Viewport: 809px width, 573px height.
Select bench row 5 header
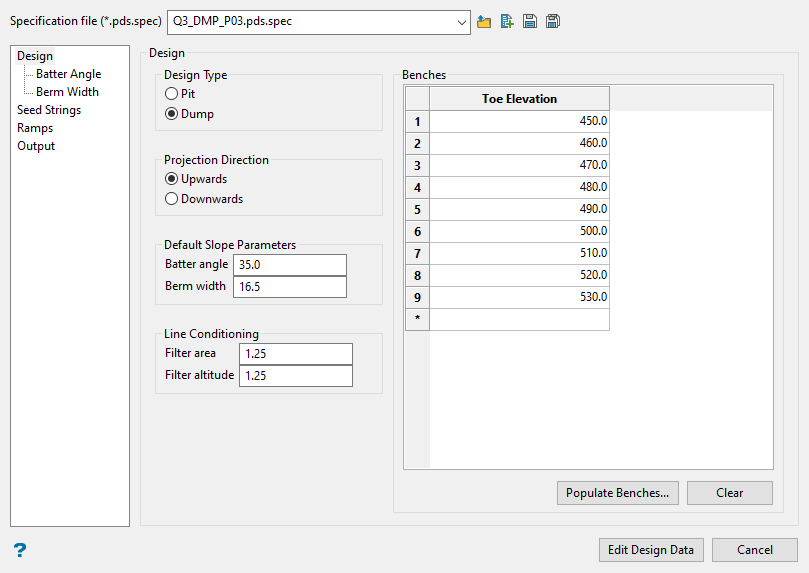[x=417, y=209]
